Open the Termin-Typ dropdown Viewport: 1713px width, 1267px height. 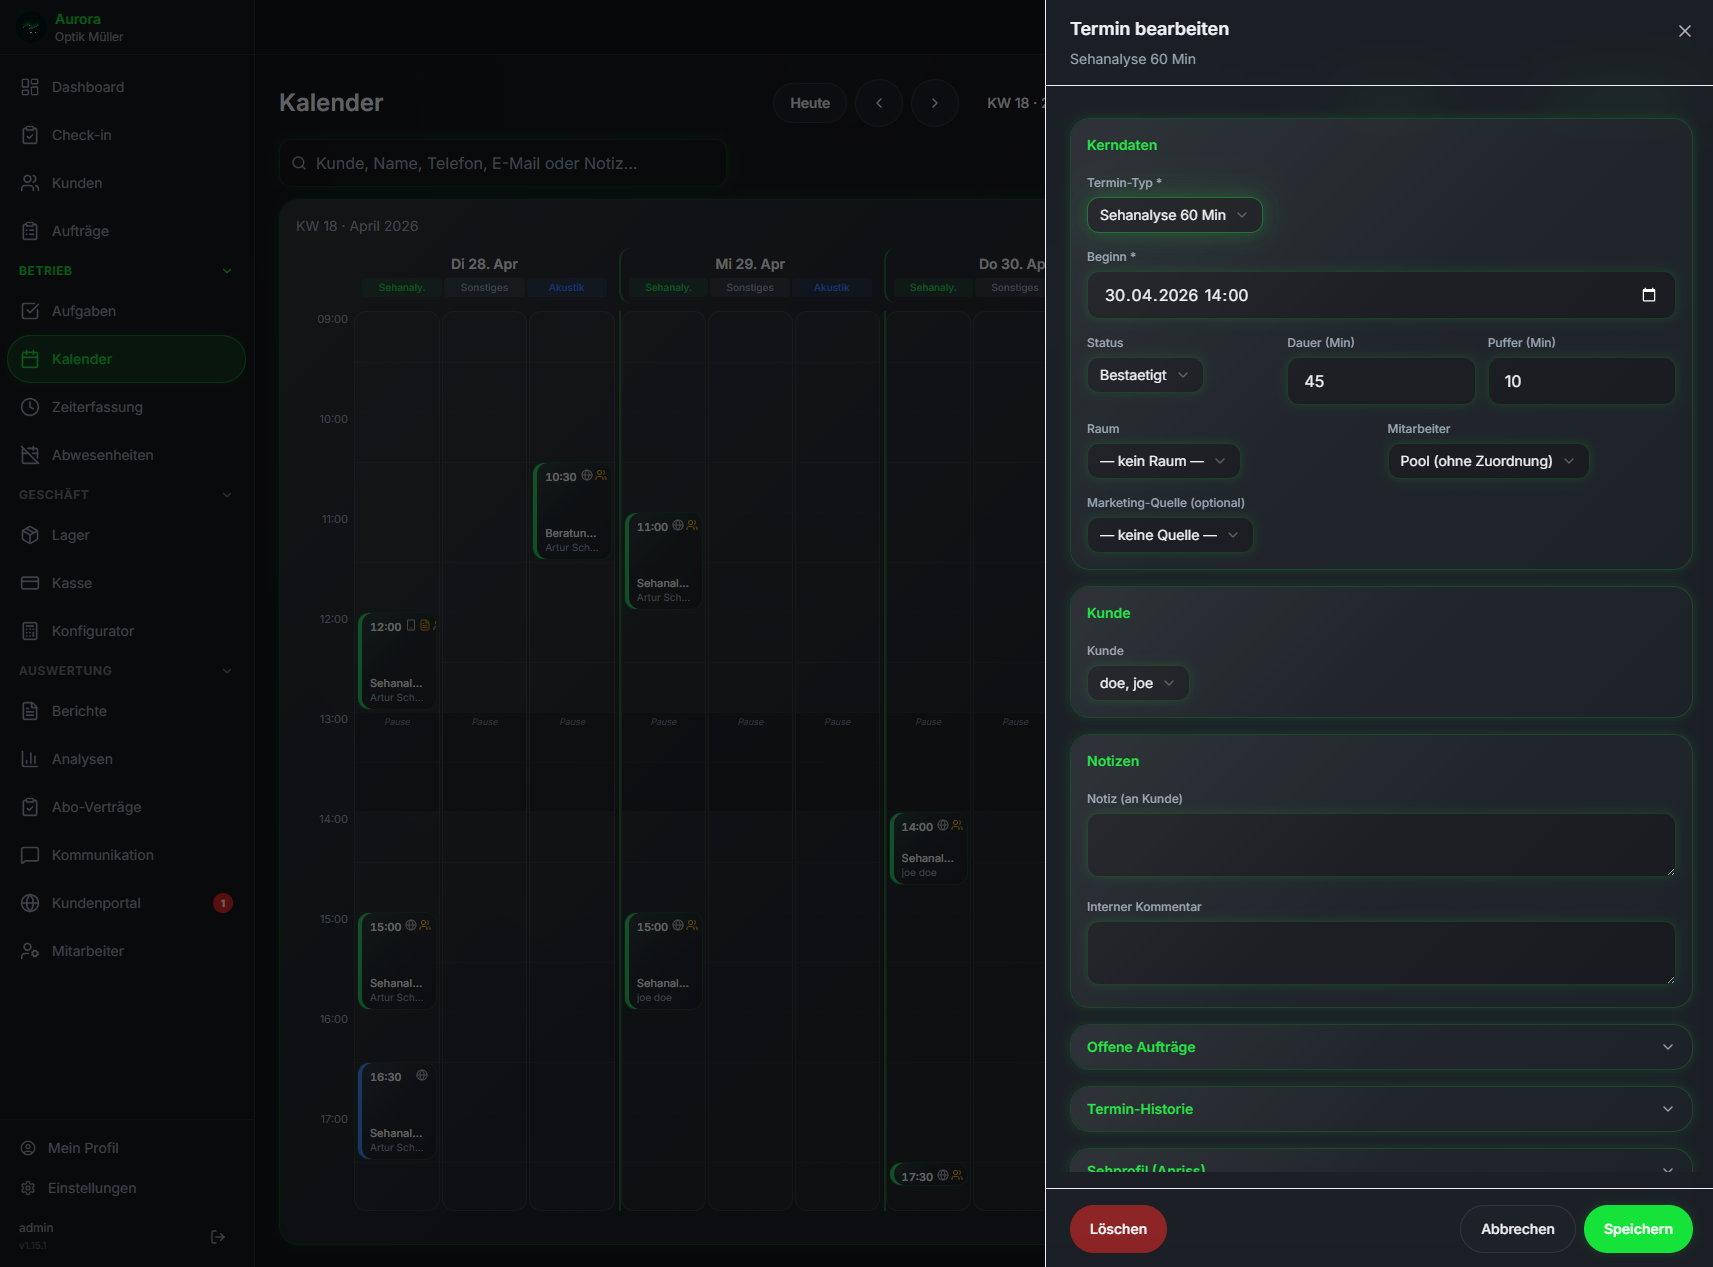(1174, 215)
